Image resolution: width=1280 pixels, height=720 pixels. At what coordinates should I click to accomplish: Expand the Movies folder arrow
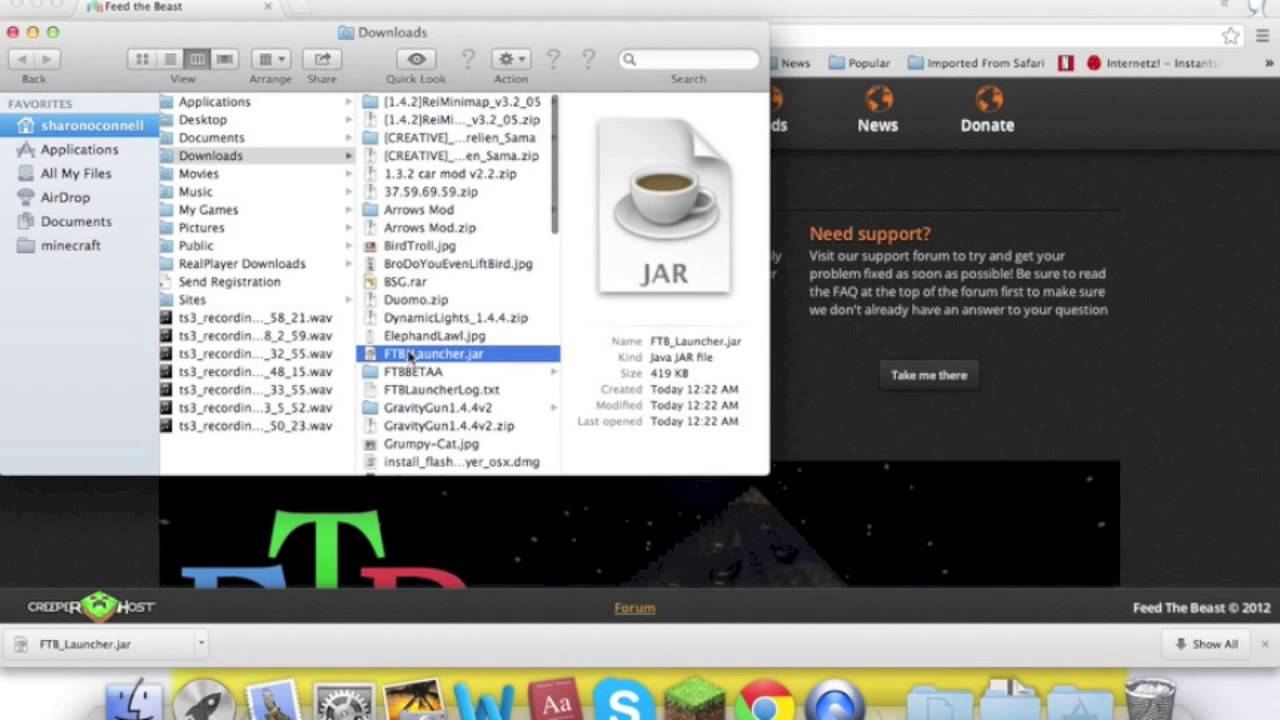(349, 174)
